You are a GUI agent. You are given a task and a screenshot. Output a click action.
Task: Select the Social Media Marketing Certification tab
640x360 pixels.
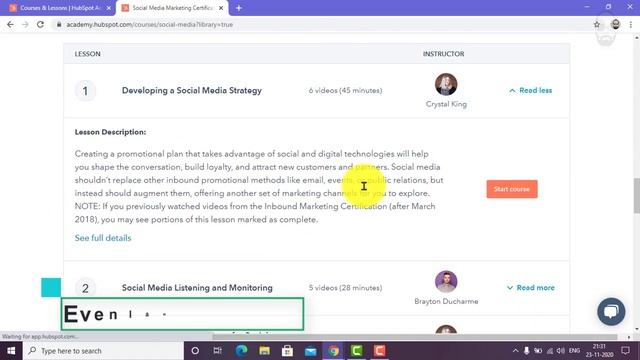point(172,8)
